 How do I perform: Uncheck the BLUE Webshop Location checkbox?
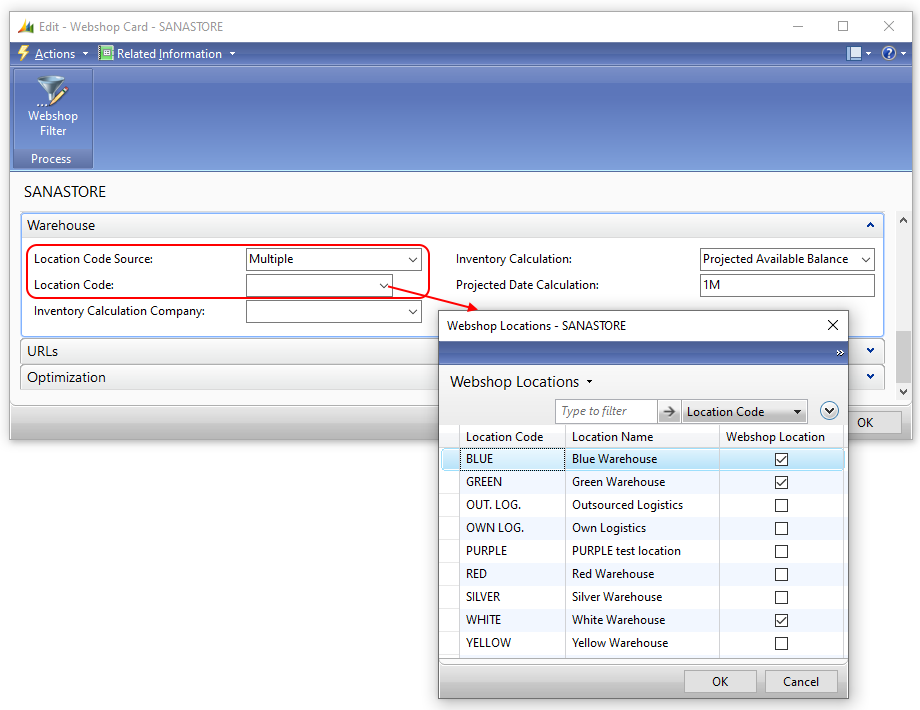click(x=781, y=459)
